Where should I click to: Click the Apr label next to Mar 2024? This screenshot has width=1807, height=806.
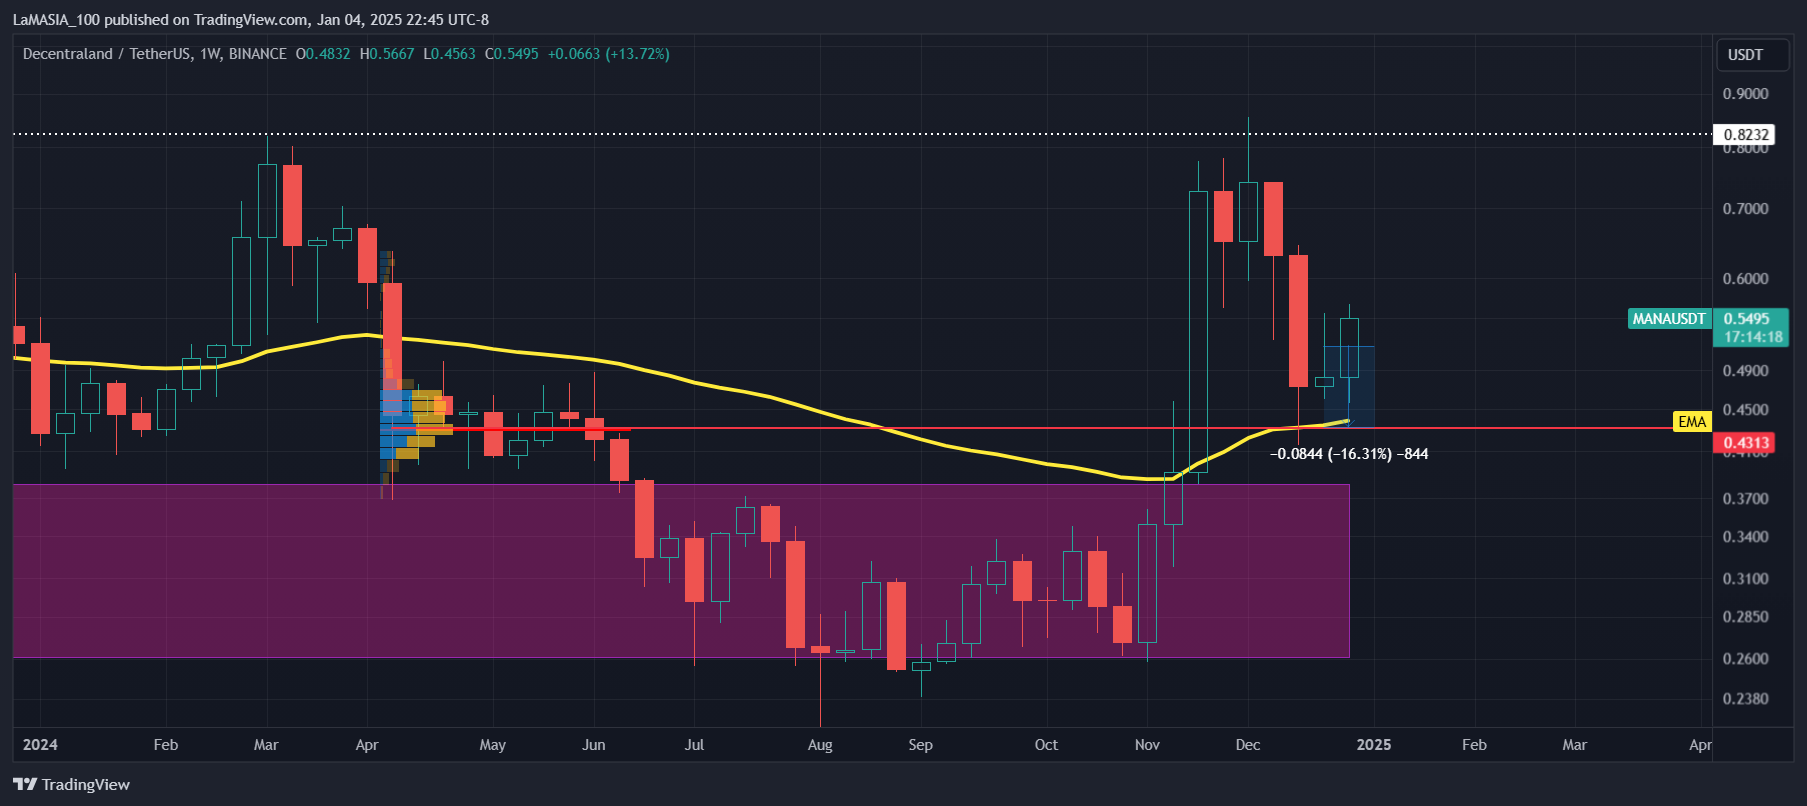click(367, 745)
